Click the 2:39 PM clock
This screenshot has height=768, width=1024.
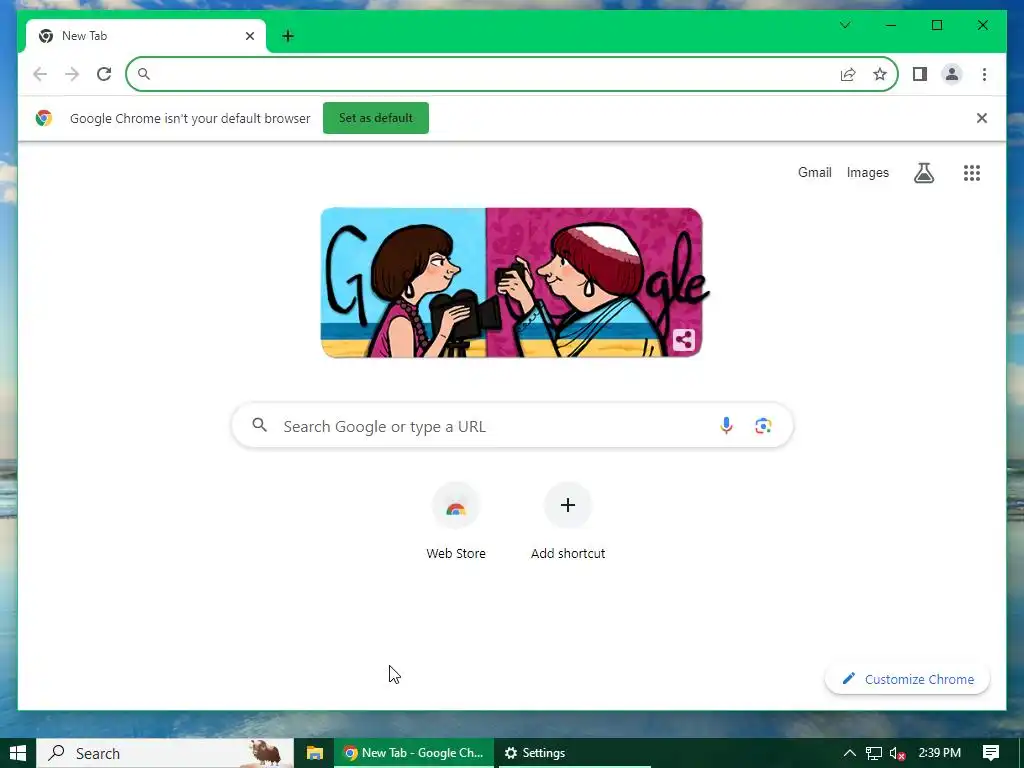pyautogui.click(x=939, y=753)
